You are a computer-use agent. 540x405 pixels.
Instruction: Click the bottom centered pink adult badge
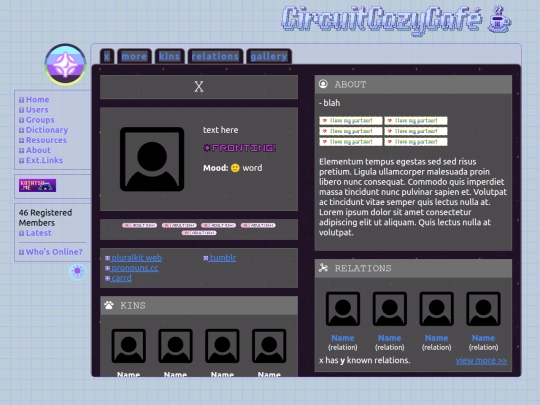199,233
